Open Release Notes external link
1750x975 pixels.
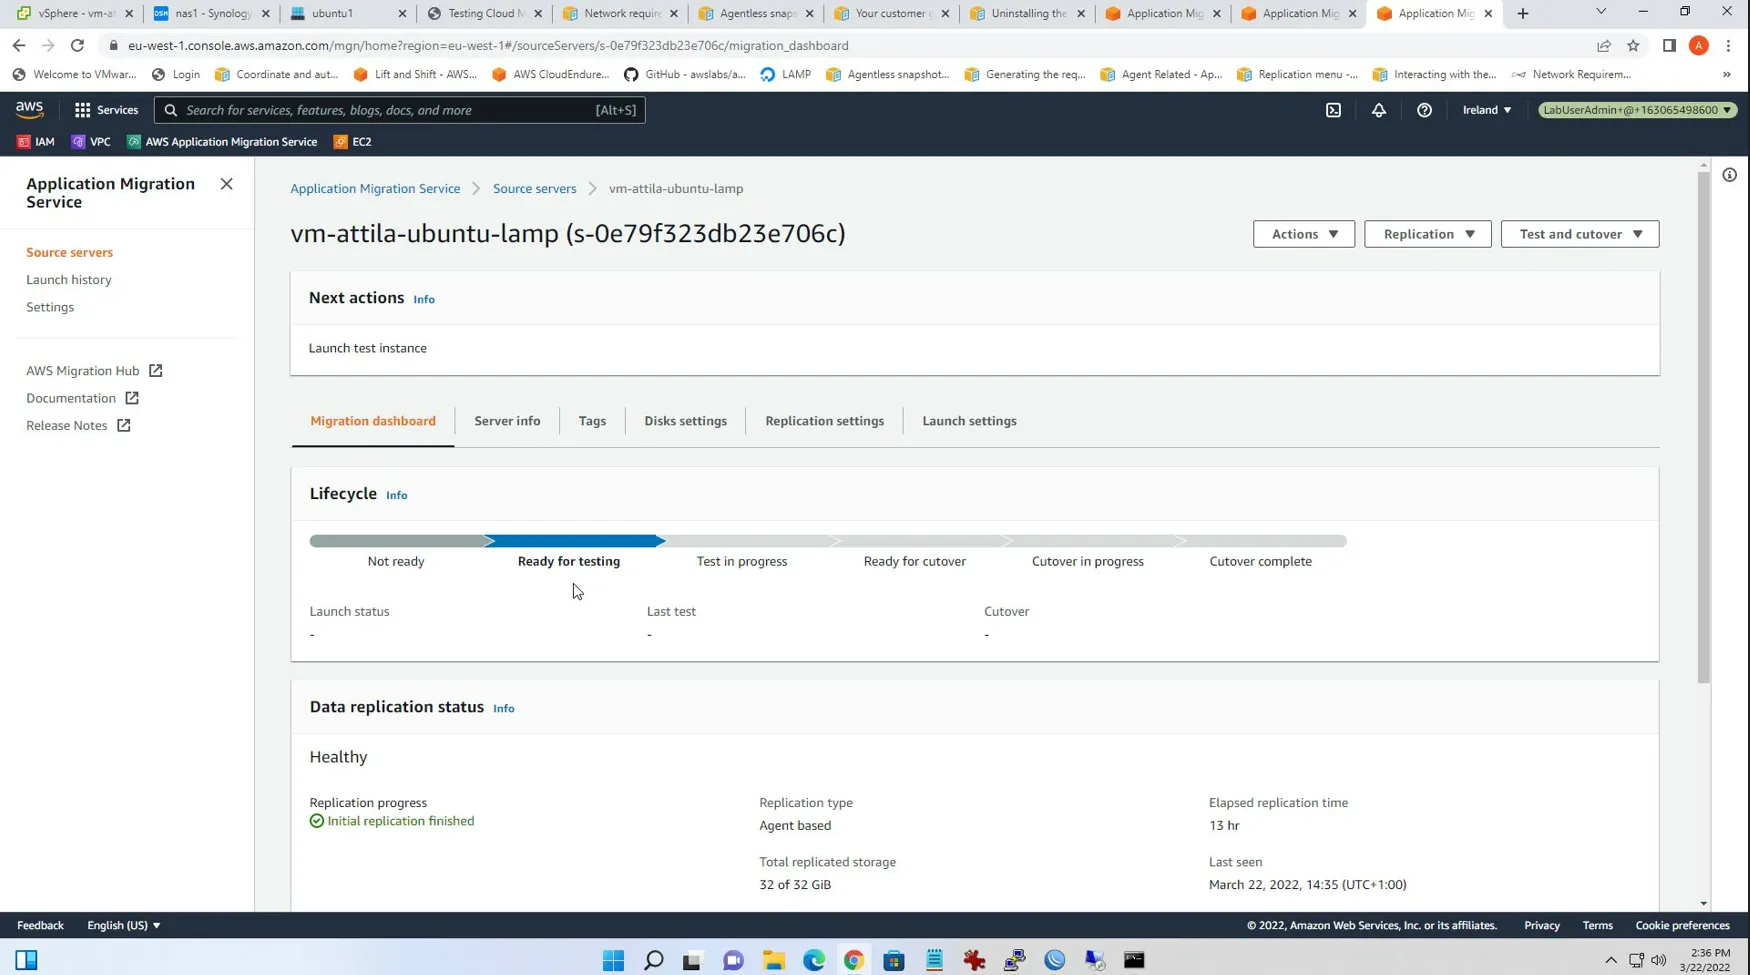[x=78, y=425]
